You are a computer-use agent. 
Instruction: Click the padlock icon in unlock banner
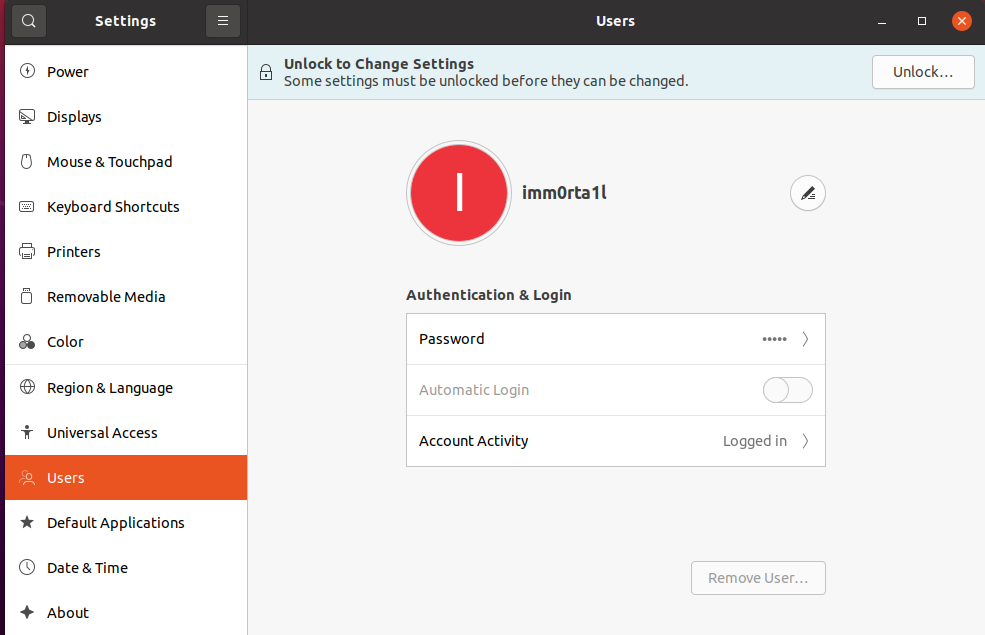pos(266,72)
